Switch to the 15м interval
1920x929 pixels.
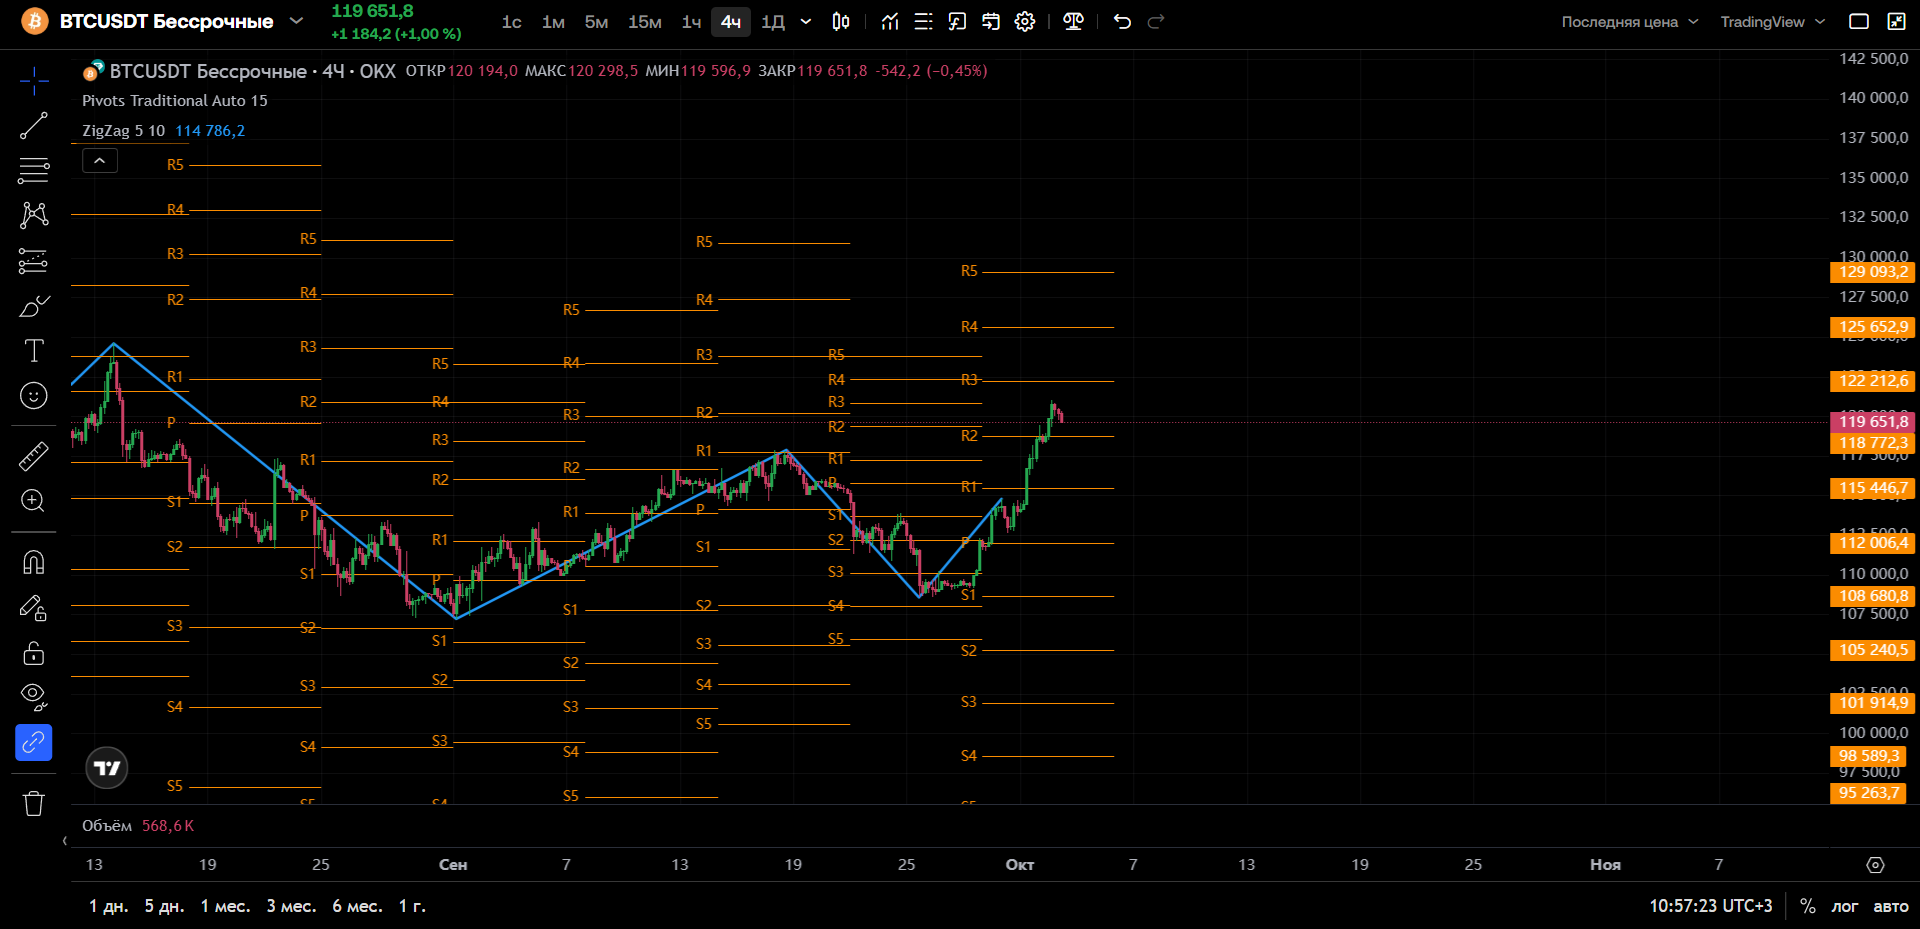[645, 22]
